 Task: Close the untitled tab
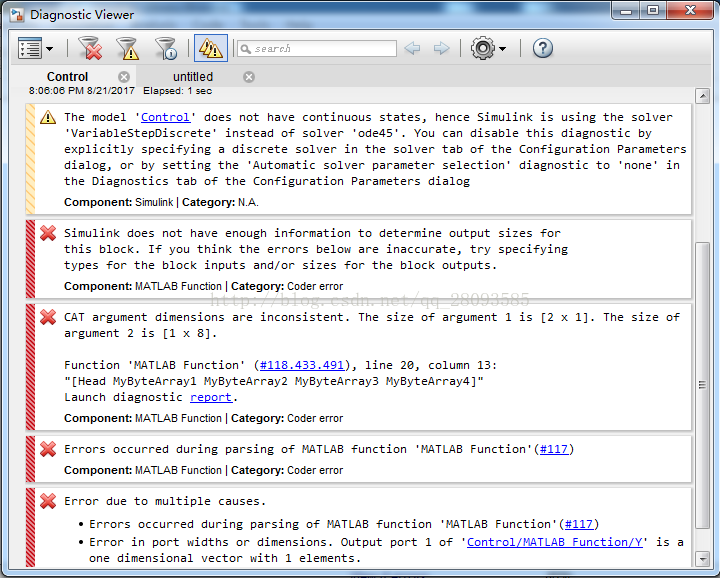pos(249,77)
